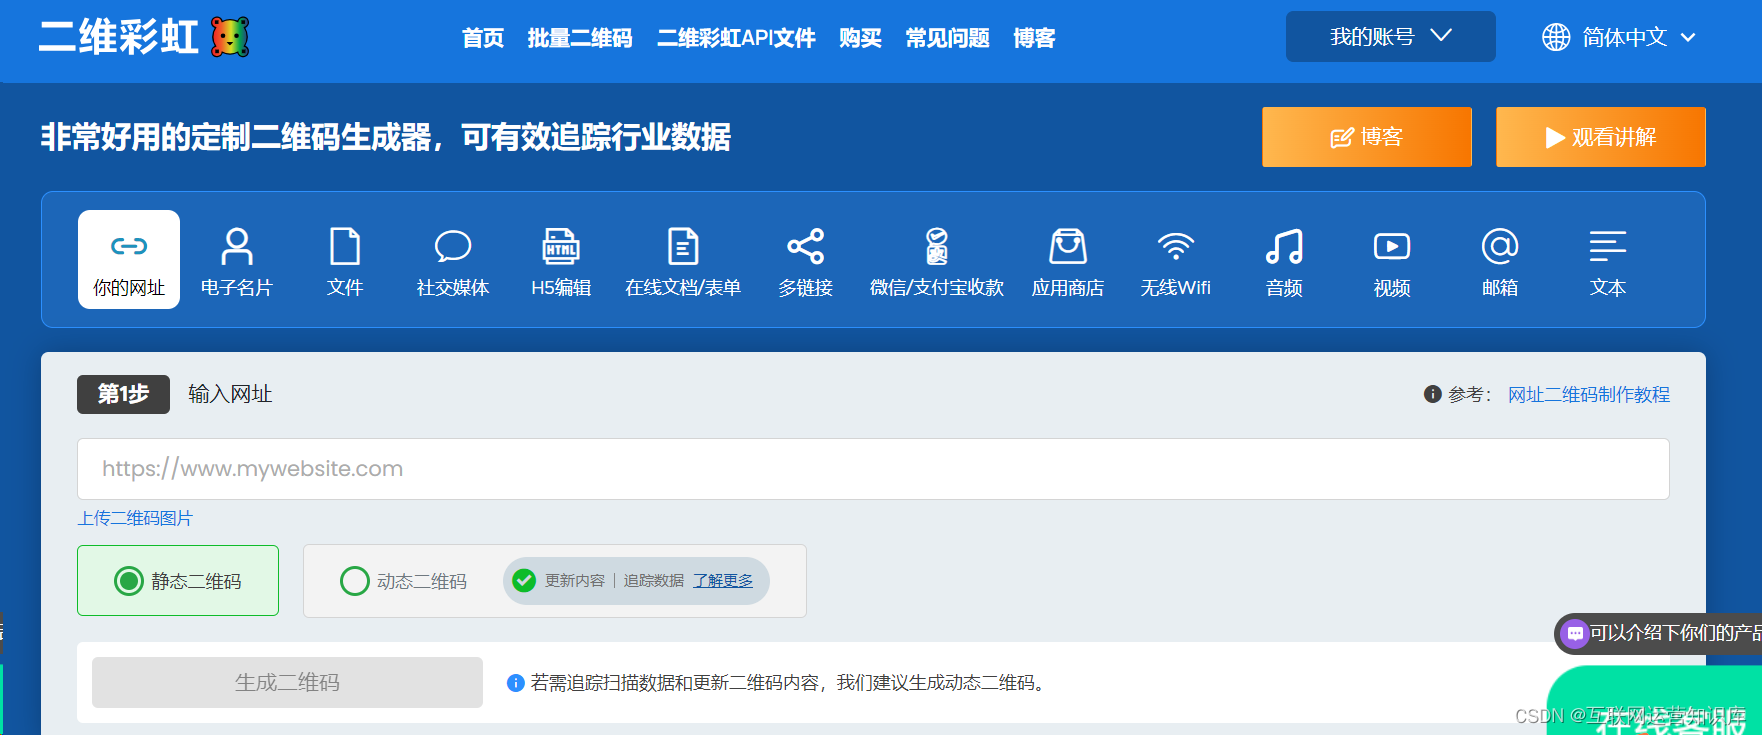This screenshot has height=735, width=1762.
Task: Select the 无线Wifi icon
Action: click(1176, 246)
